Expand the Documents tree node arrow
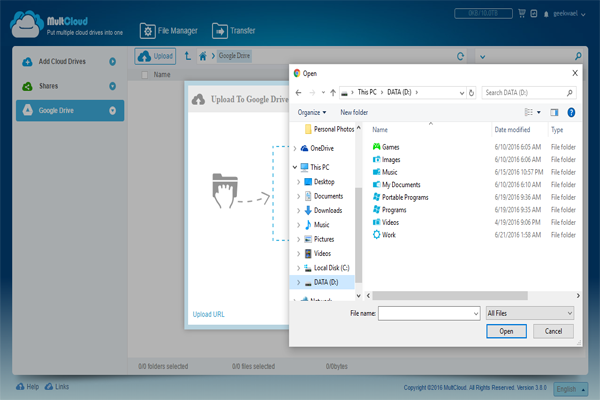600x400 pixels. click(298, 196)
